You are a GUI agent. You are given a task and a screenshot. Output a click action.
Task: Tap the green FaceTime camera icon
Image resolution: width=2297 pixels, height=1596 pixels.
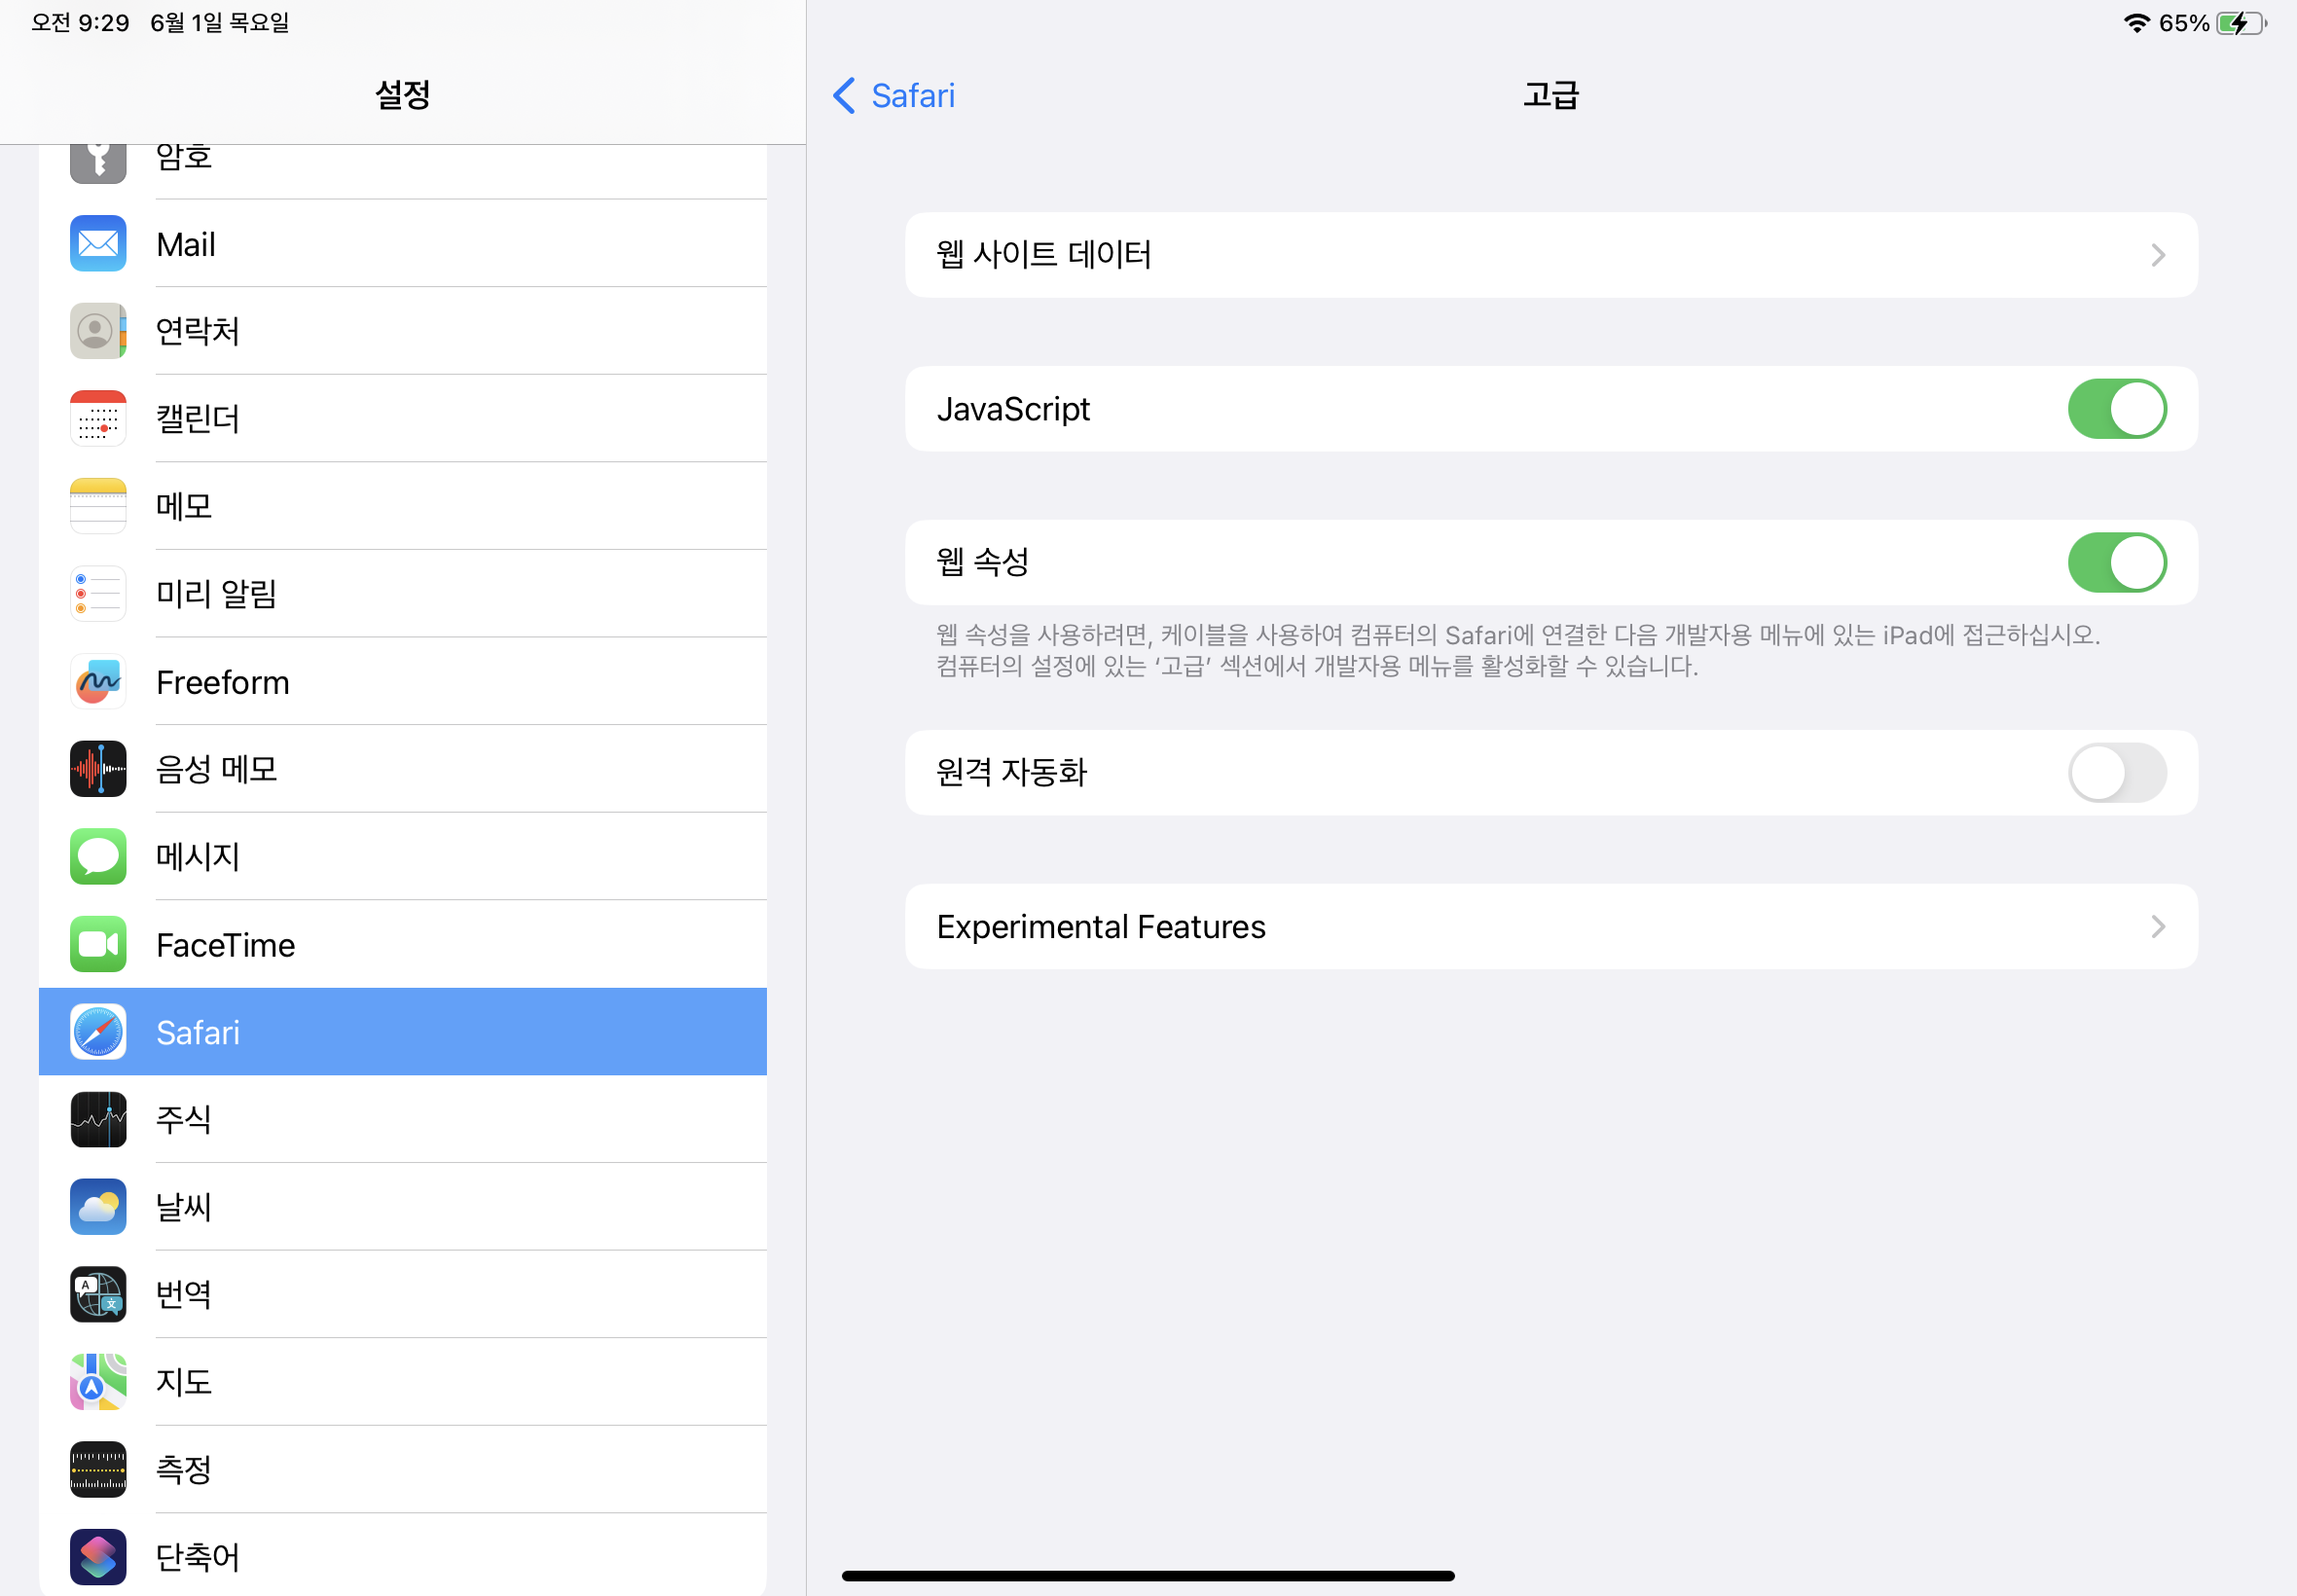98,944
